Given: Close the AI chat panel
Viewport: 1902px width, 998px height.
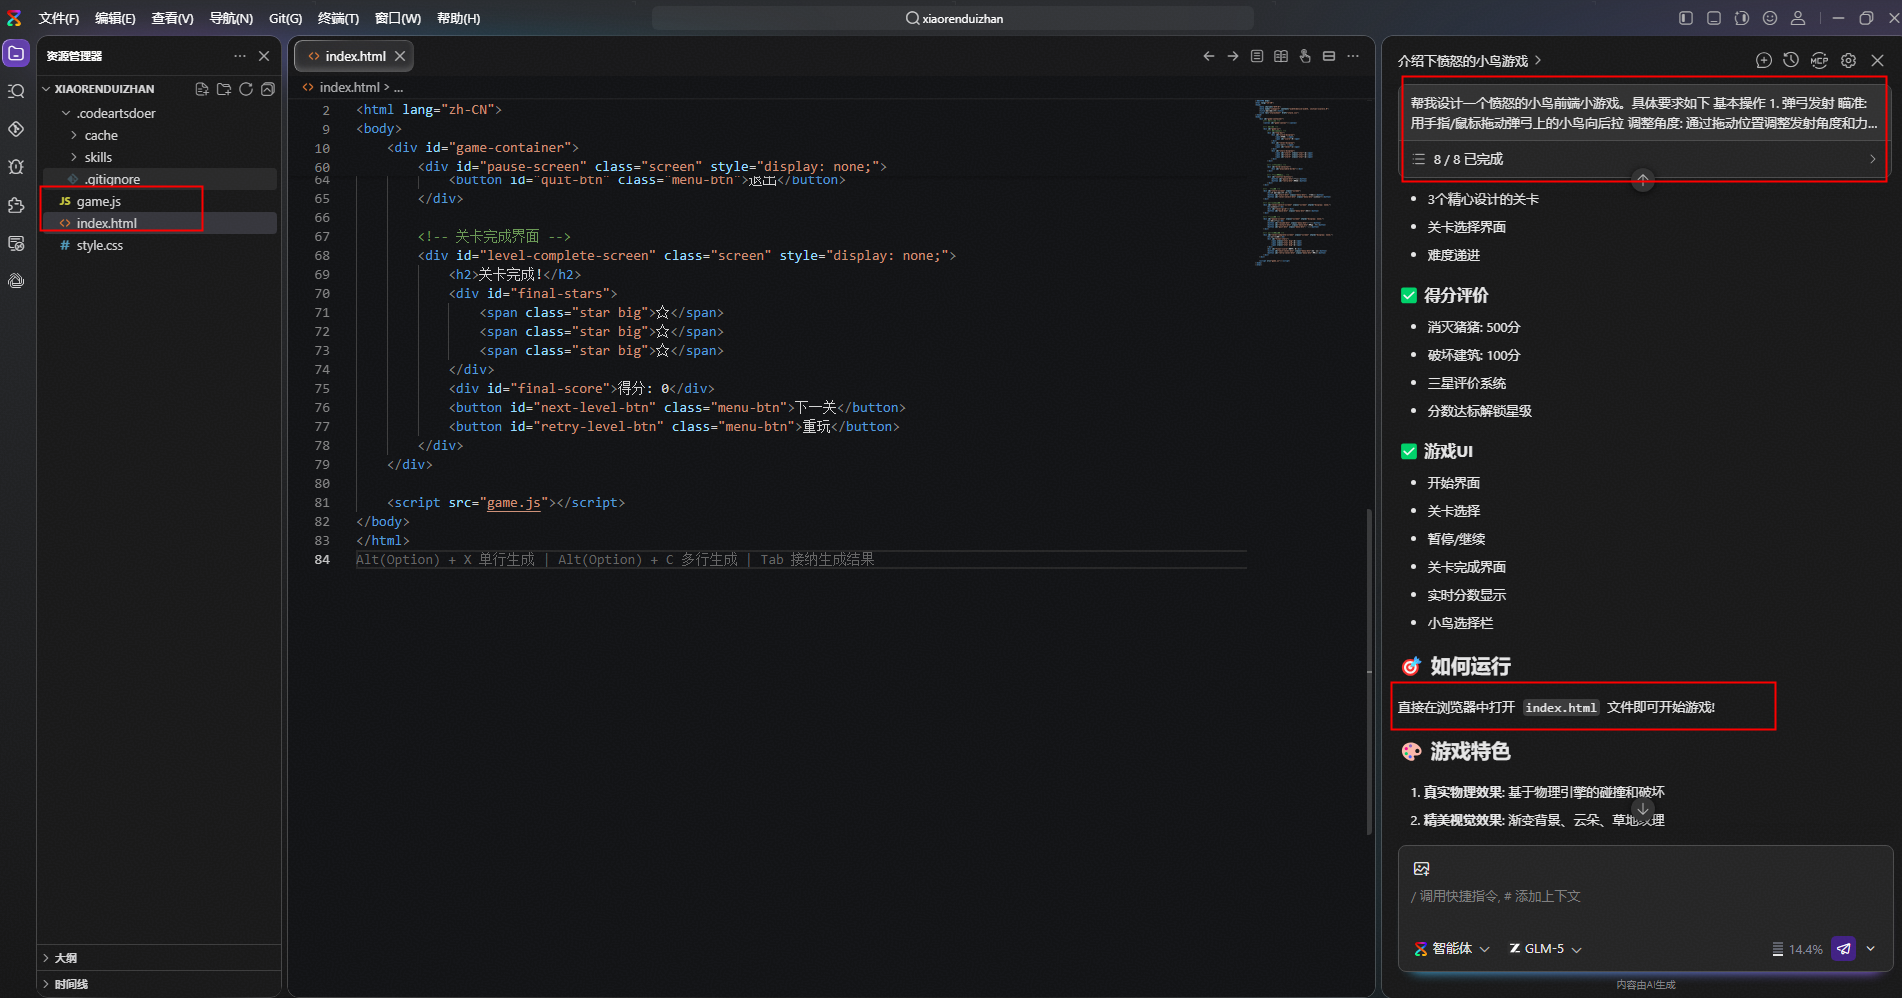Looking at the screenshot, I should (x=1877, y=60).
